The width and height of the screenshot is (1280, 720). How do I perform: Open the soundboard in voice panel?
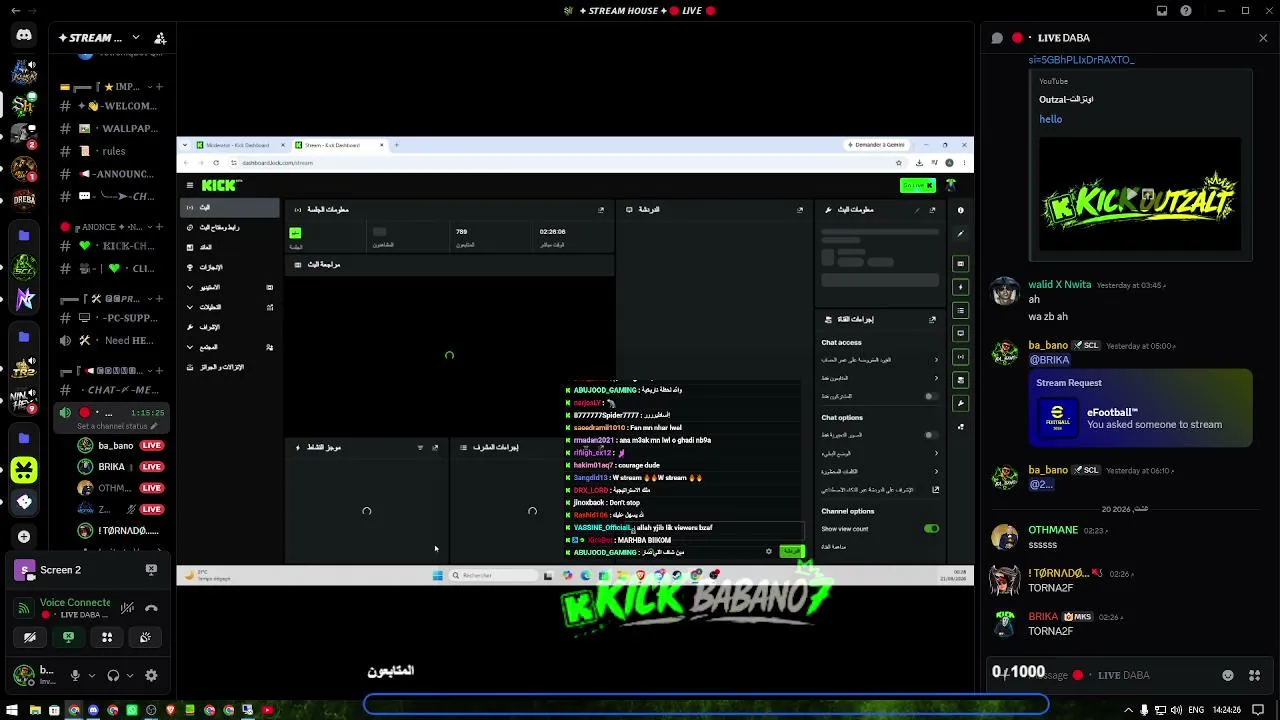[145, 637]
